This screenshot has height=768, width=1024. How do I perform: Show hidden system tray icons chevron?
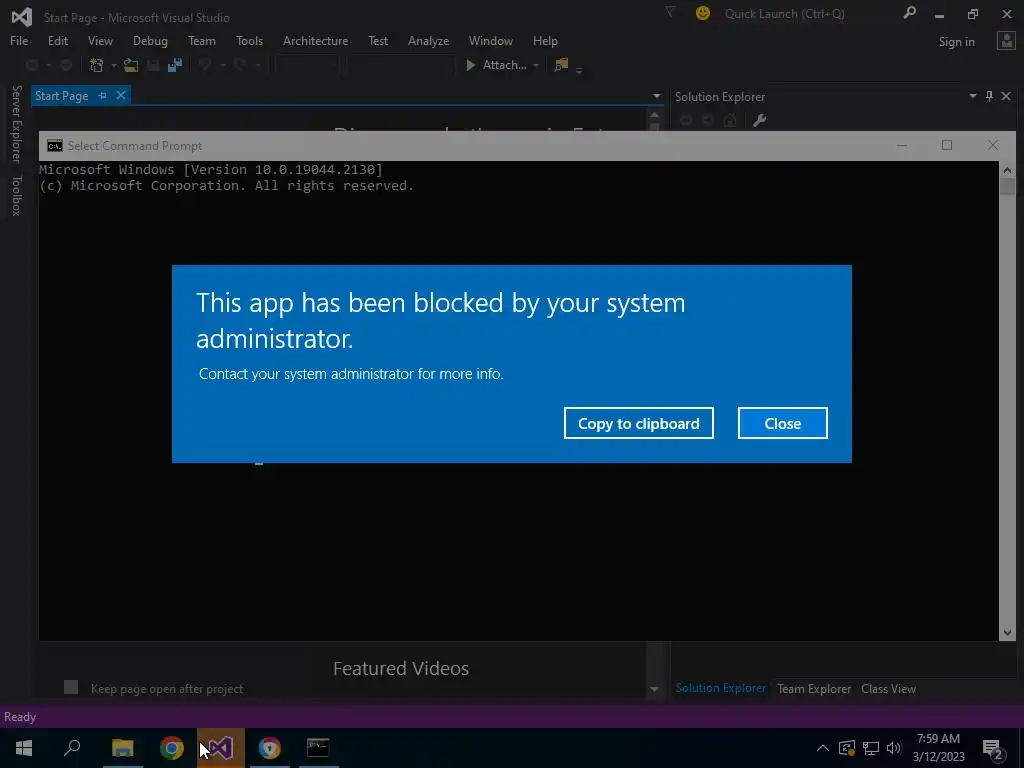click(x=823, y=748)
